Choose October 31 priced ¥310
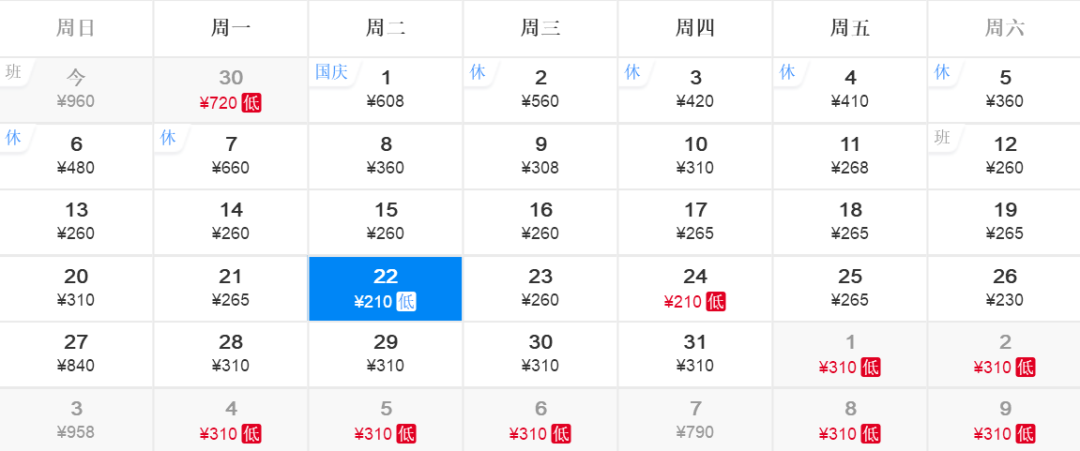The height and width of the screenshot is (451, 1080). click(695, 355)
